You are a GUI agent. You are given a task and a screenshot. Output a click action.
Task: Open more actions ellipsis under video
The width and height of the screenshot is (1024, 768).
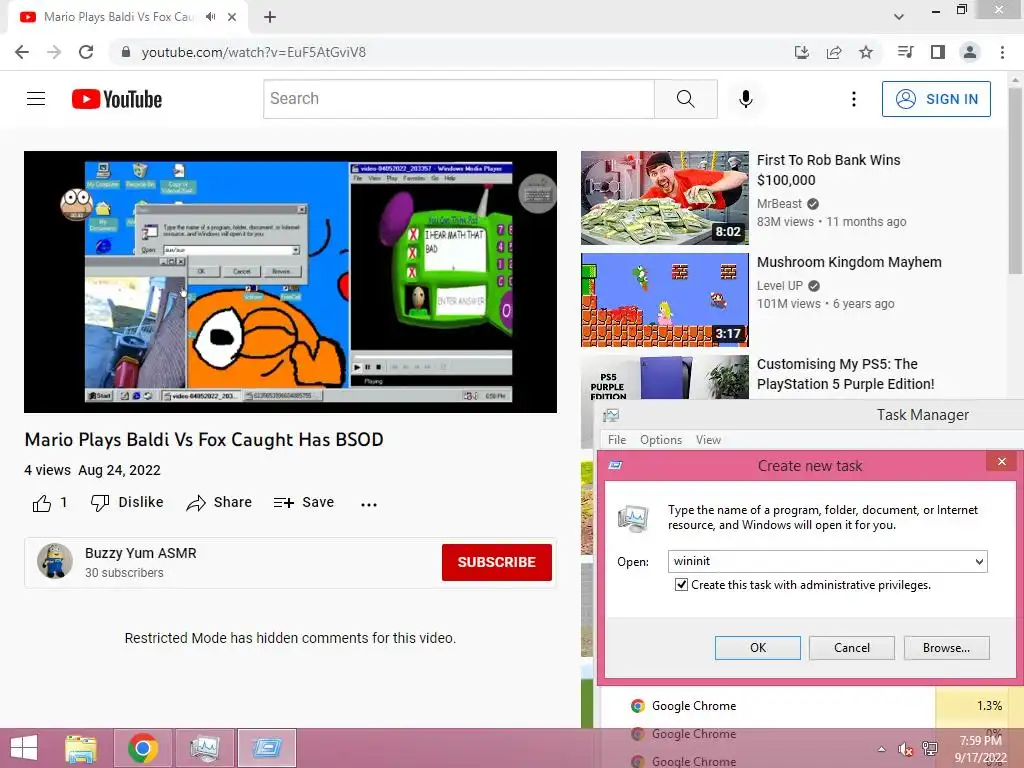[369, 504]
